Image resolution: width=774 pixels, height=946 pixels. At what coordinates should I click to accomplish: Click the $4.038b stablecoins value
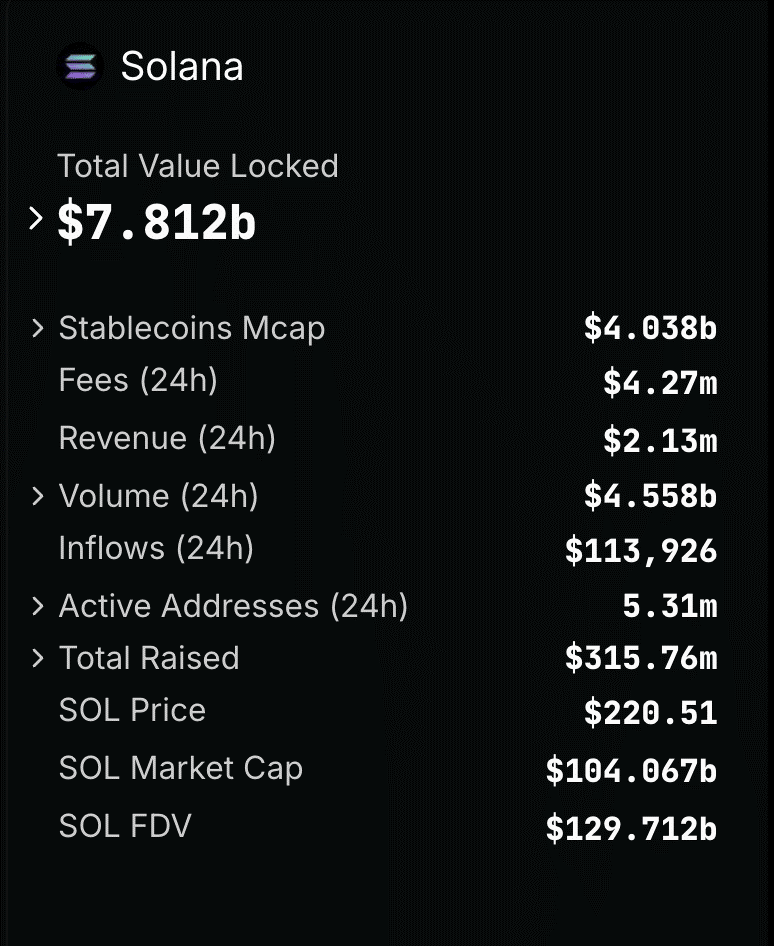coord(650,328)
